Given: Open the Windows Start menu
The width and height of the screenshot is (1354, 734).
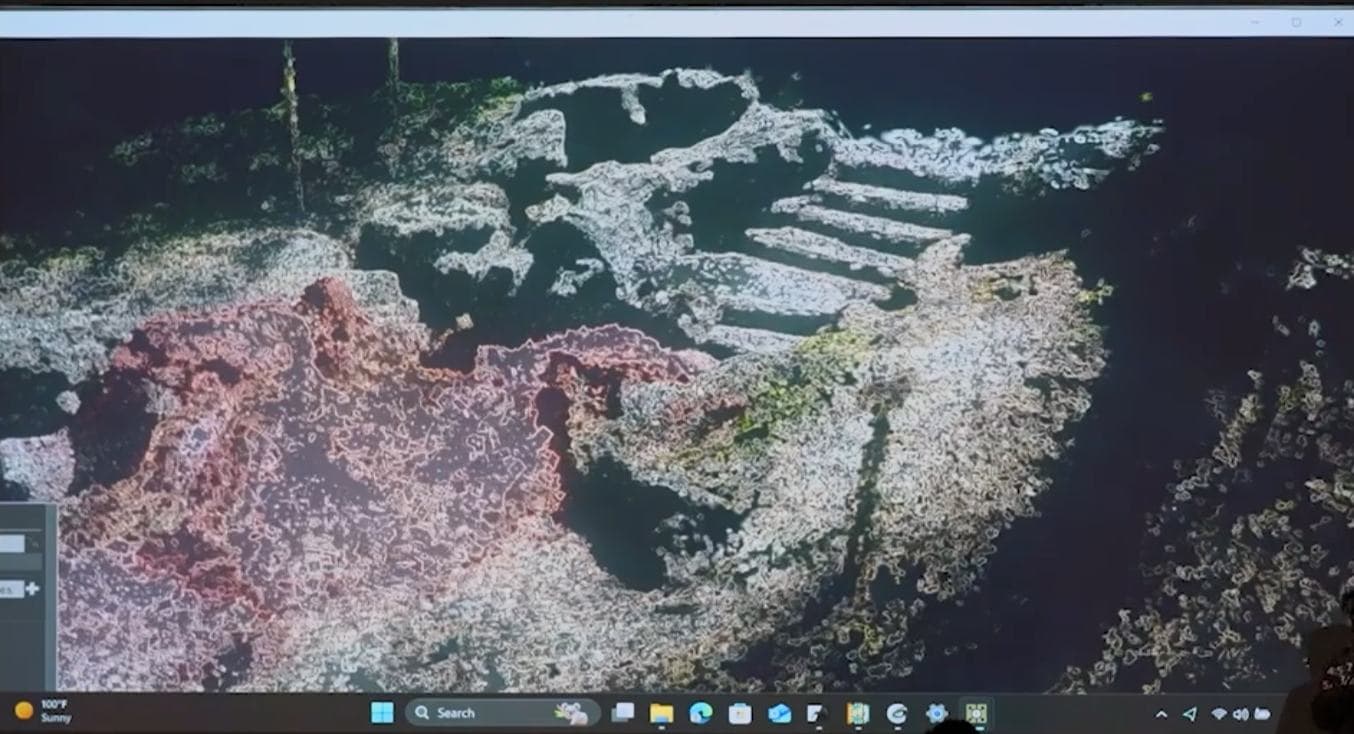Looking at the screenshot, I should (382, 713).
